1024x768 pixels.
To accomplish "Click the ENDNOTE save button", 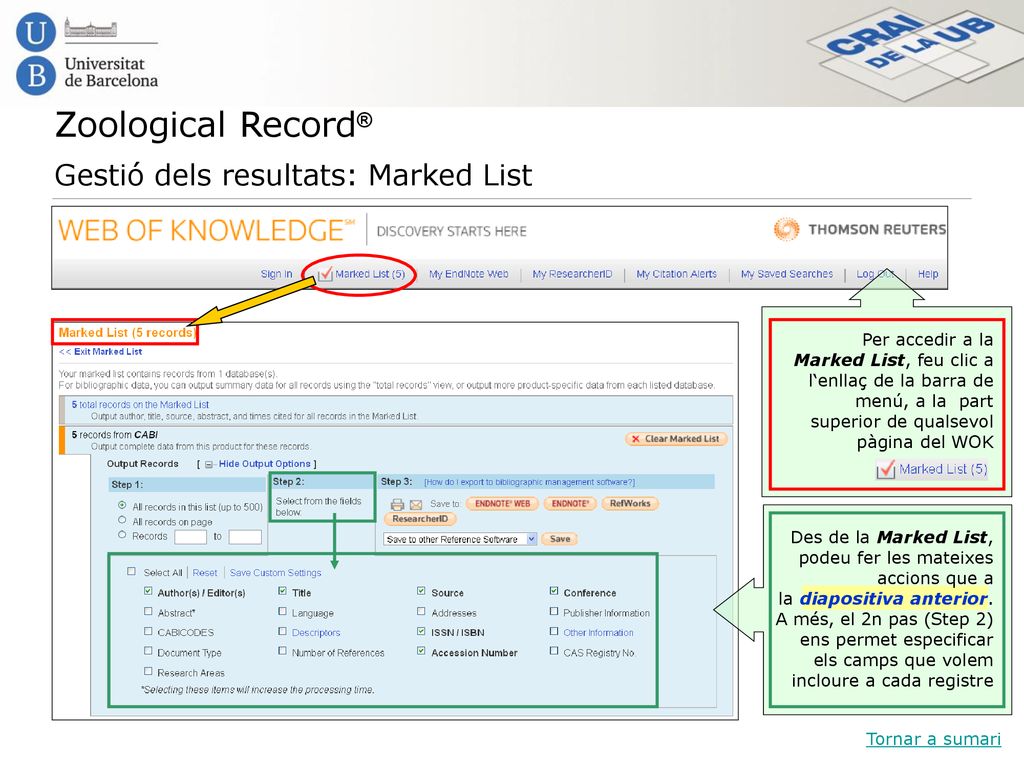I will pos(569,504).
